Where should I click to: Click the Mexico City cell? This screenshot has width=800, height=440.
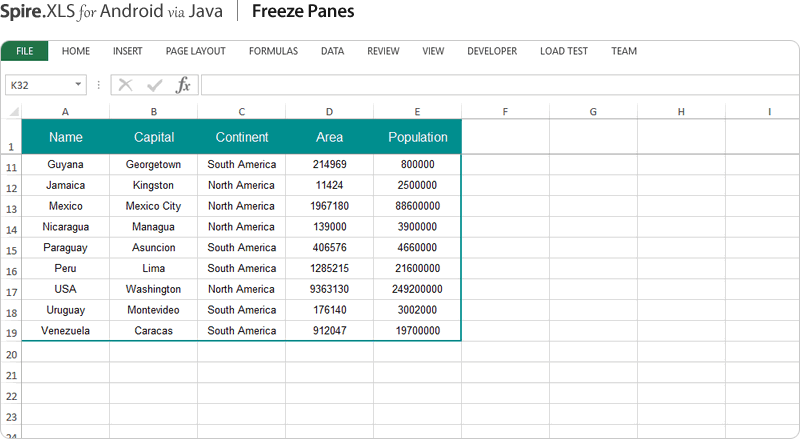(x=153, y=206)
